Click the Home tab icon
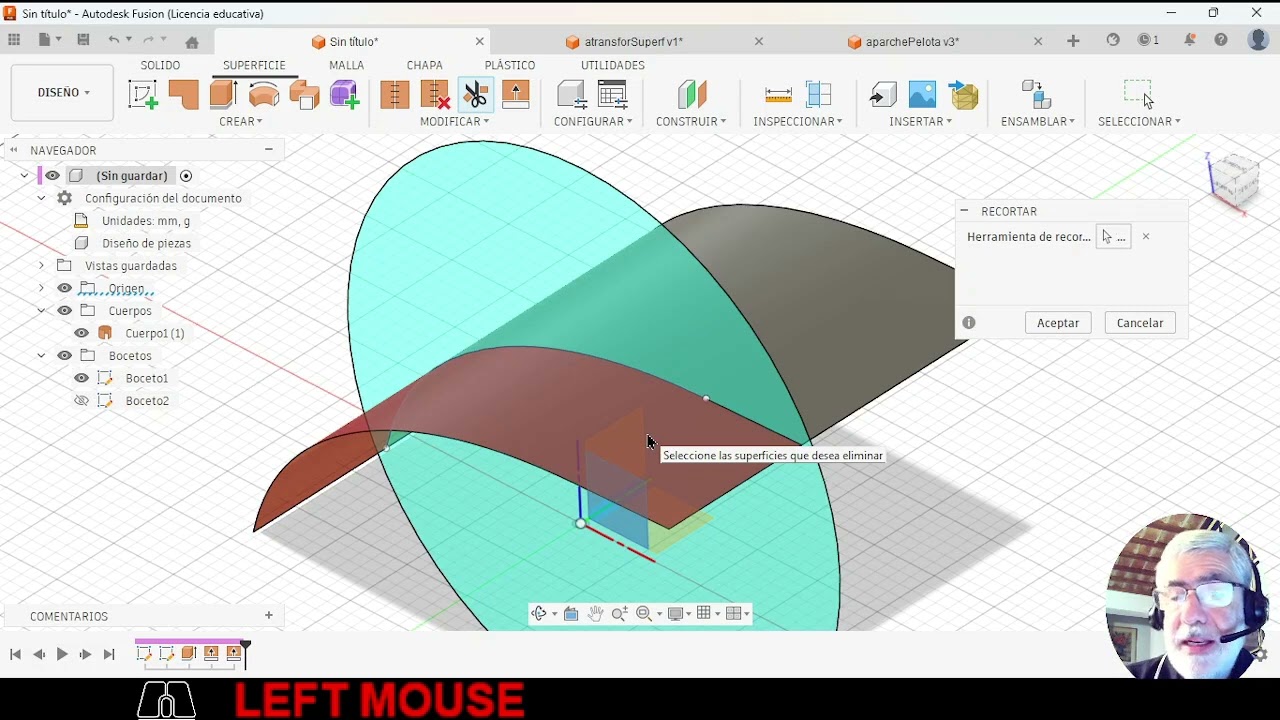The height and width of the screenshot is (720, 1280). point(192,42)
